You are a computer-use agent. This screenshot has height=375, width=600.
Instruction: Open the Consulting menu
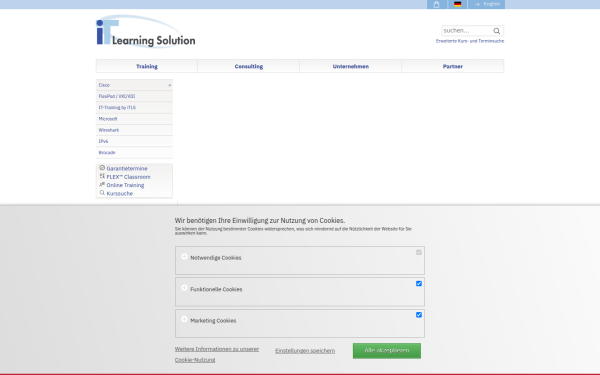249,66
